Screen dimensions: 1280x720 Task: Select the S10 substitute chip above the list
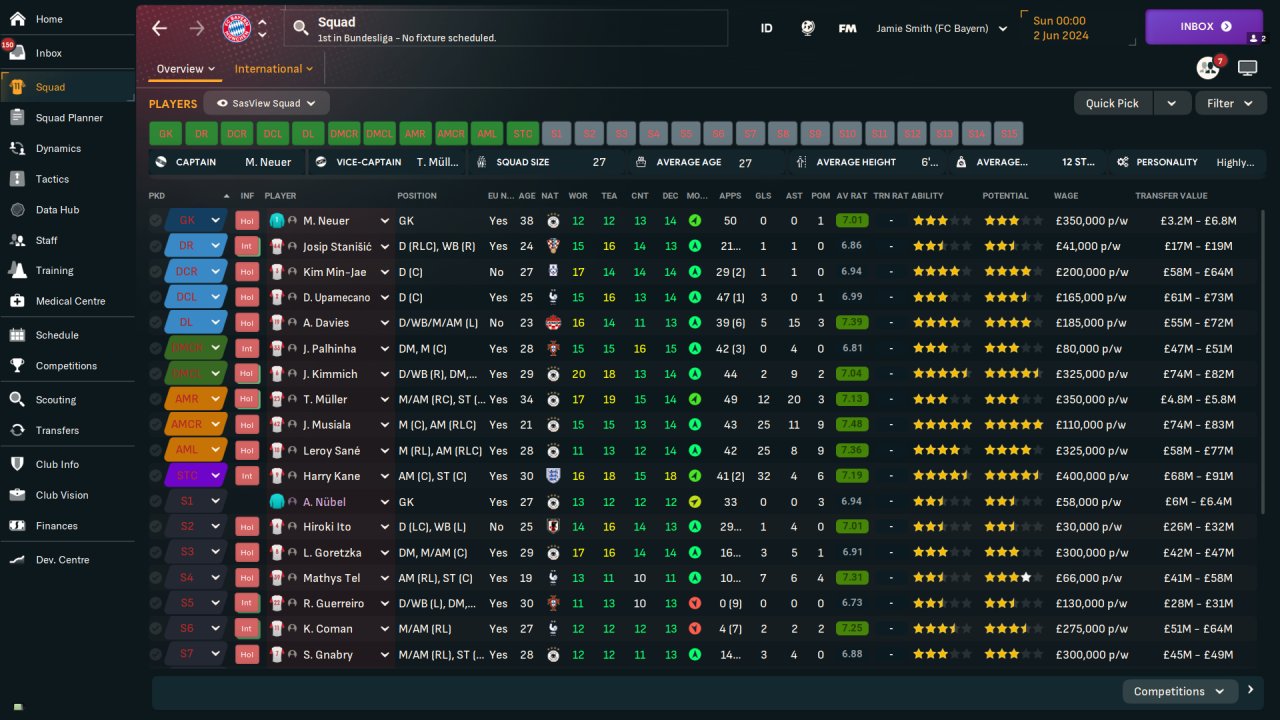point(848,133)
